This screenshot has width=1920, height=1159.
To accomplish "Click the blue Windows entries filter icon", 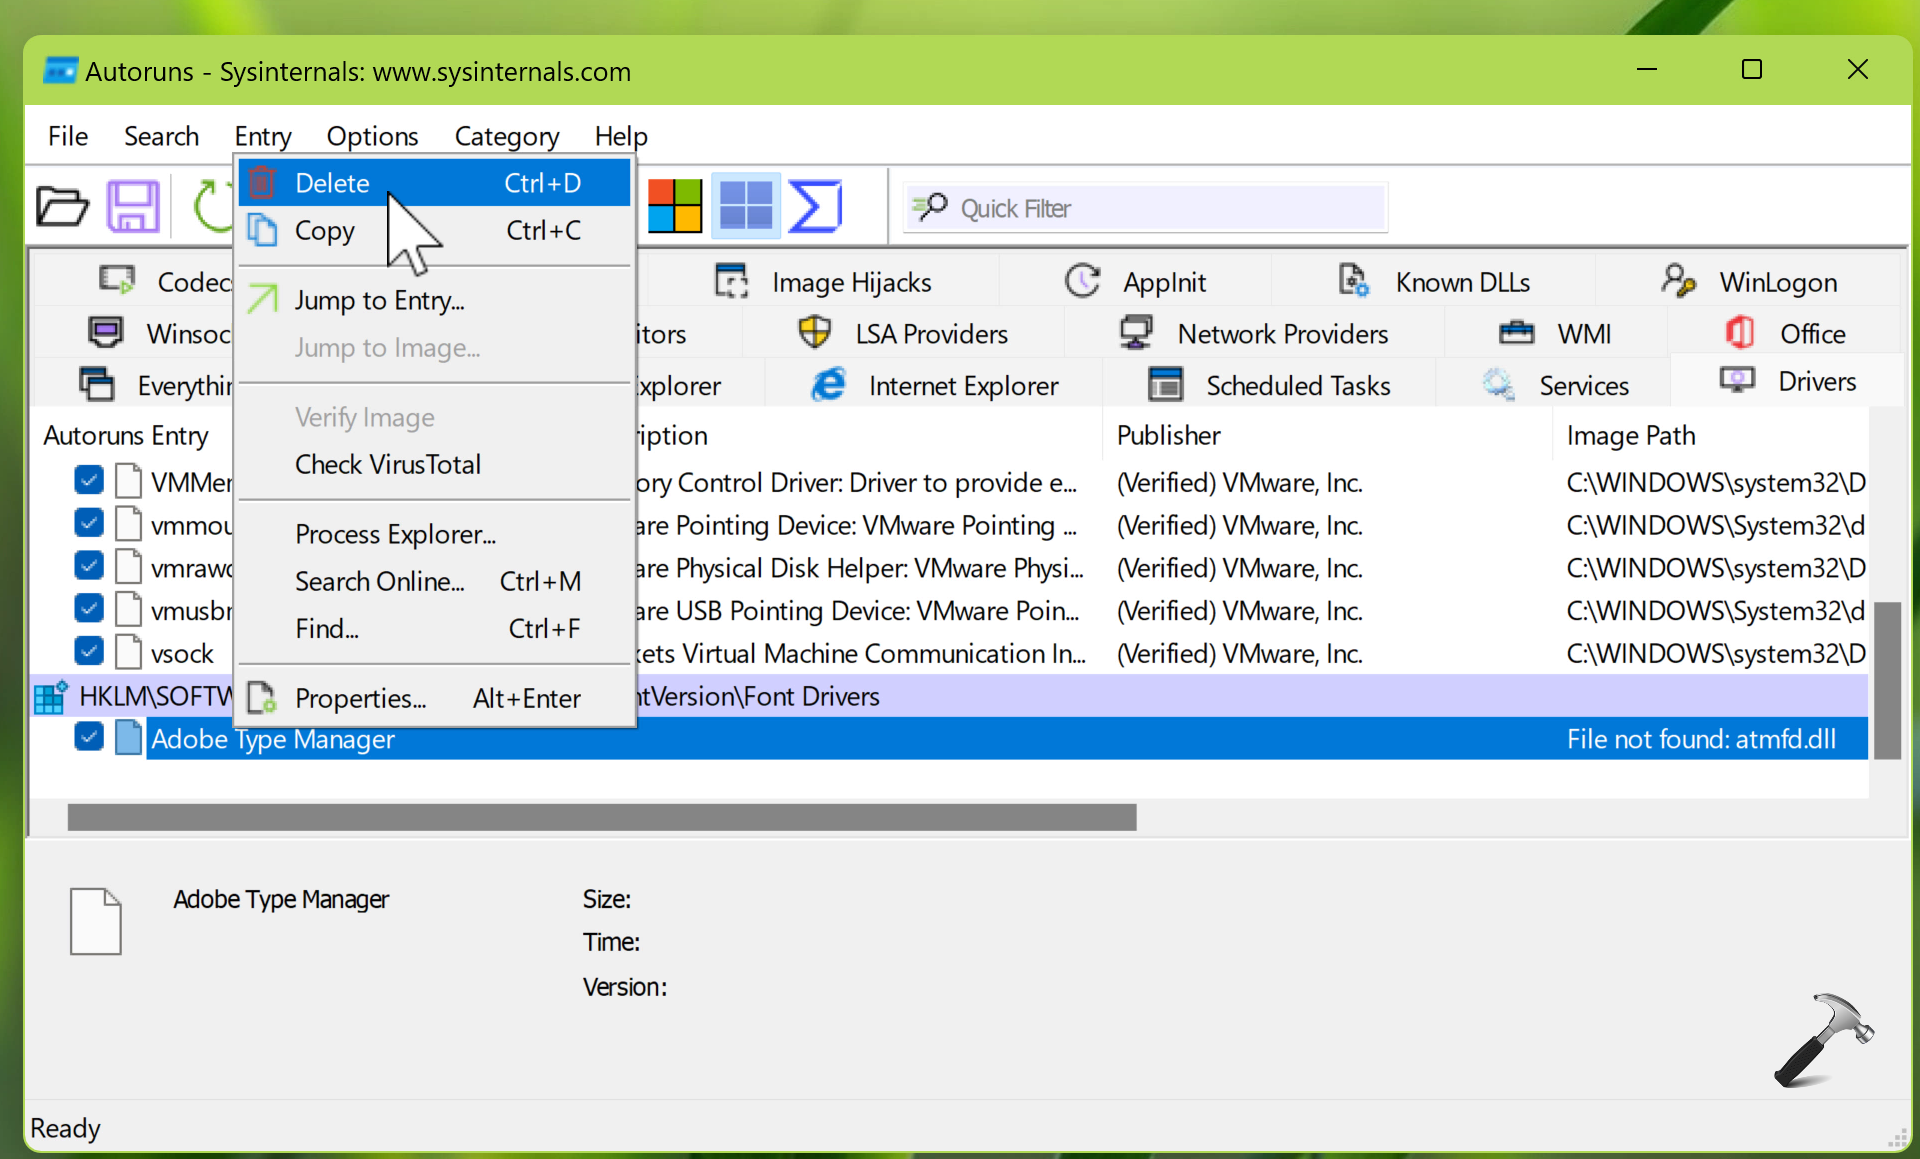I will pos(746,207).
